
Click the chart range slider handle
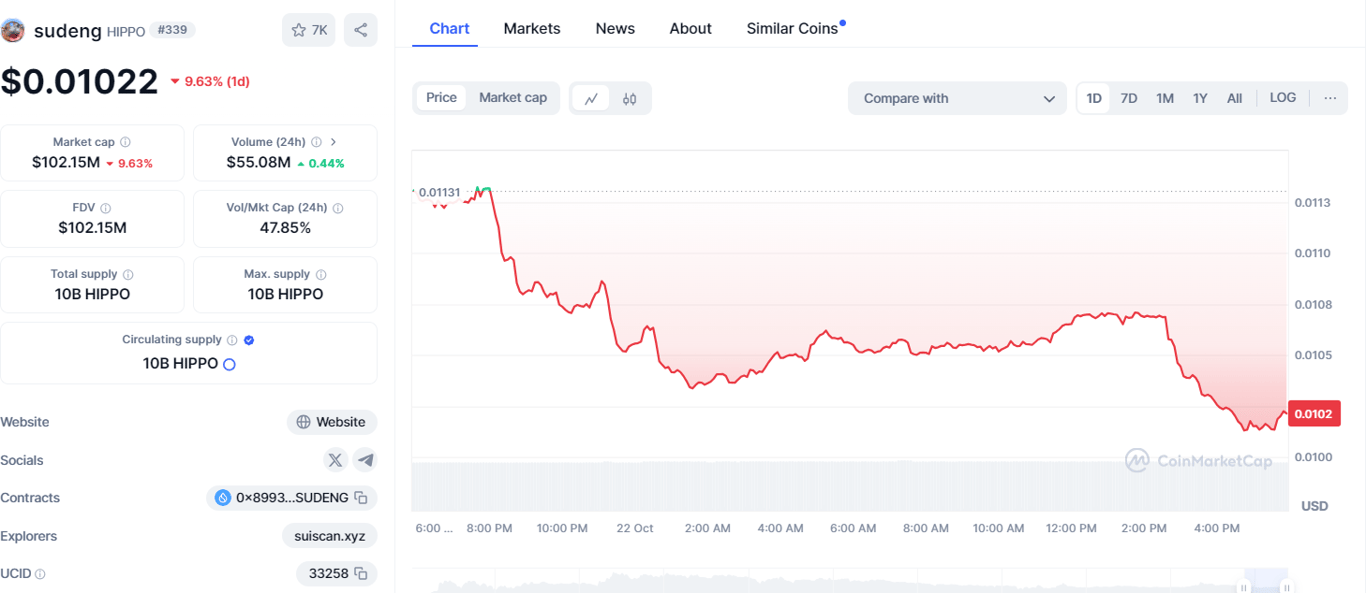point(1245,588)
